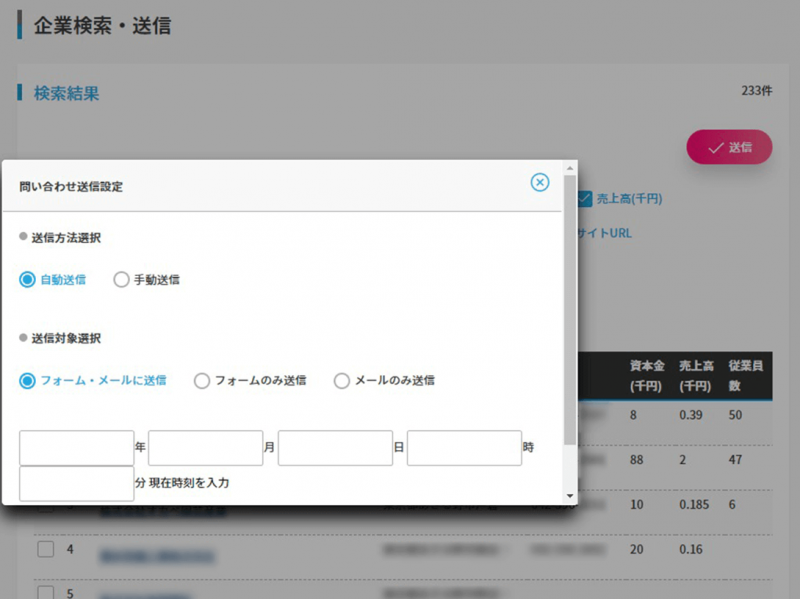Click the year (年) input field
This screenshot has height=599, width=800.
coord(77,447)
